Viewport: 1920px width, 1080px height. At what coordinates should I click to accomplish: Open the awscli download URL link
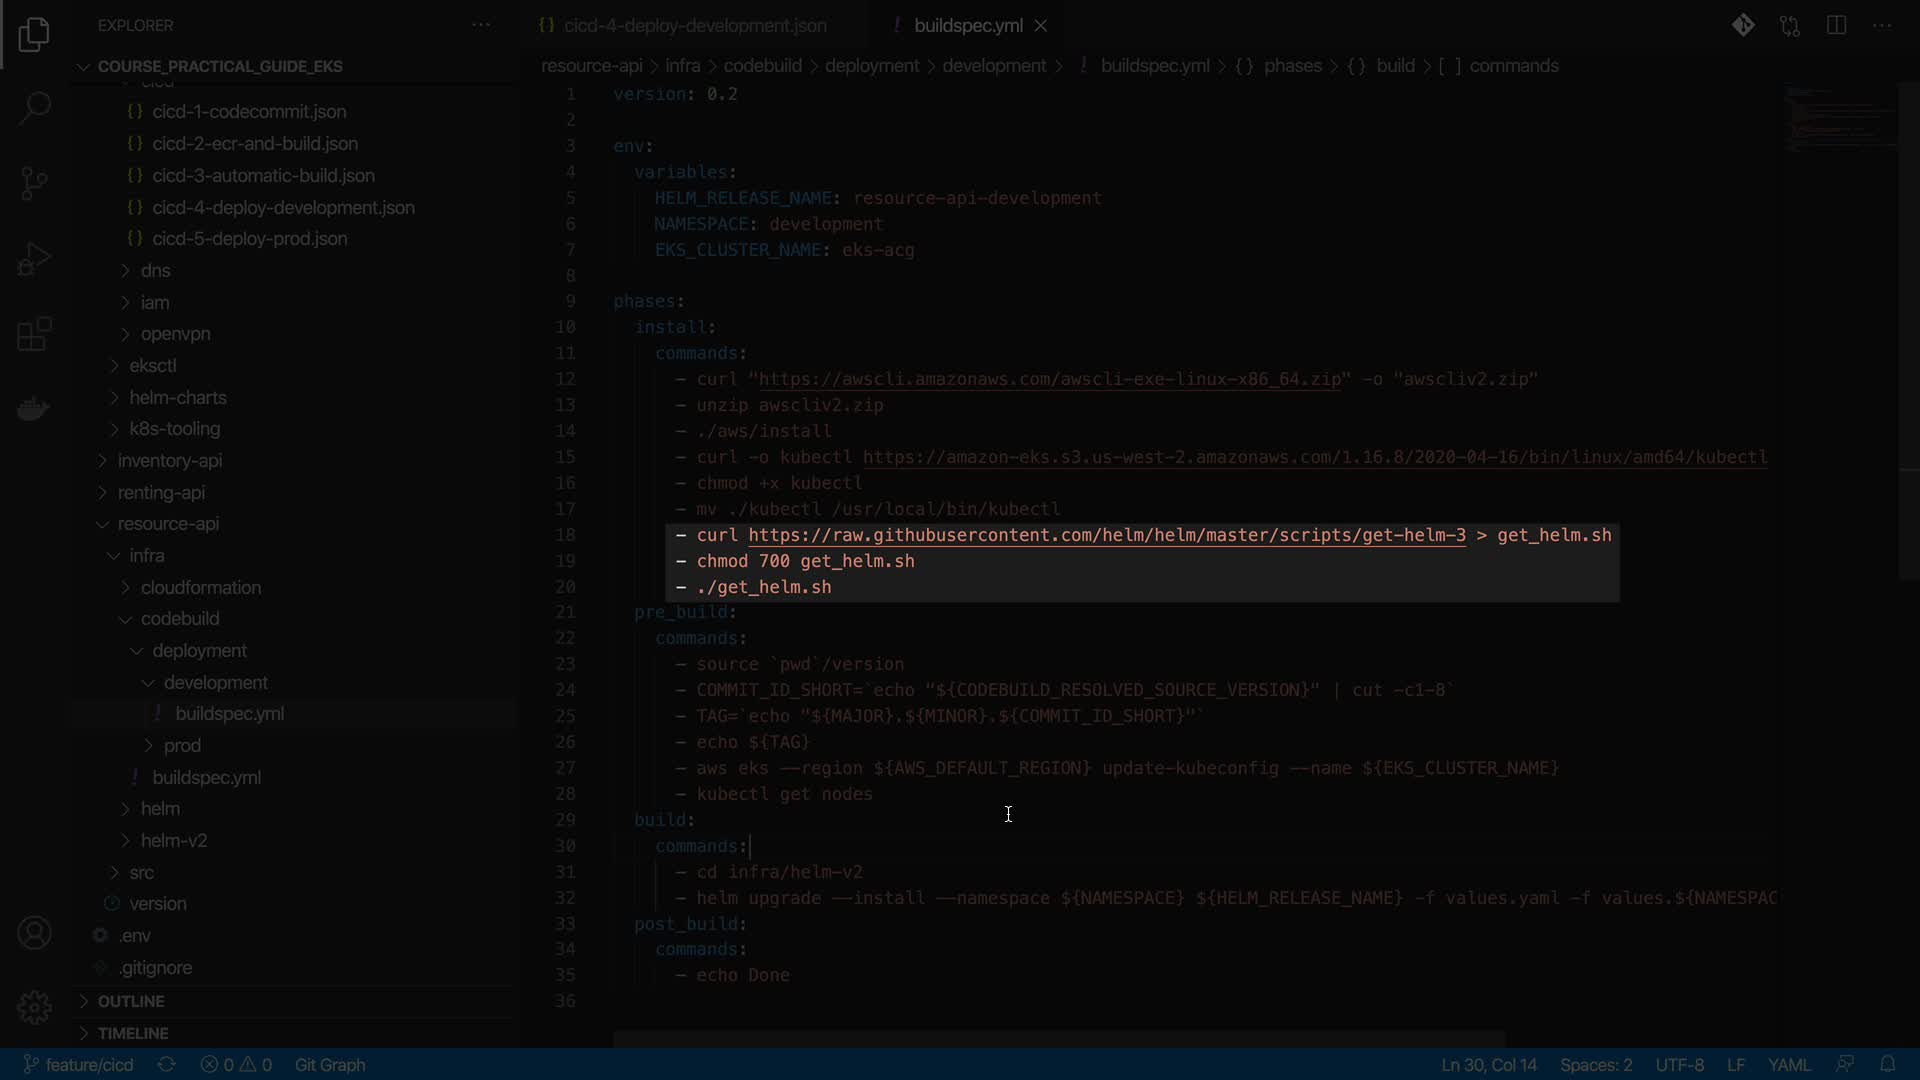coord(1049,379)
